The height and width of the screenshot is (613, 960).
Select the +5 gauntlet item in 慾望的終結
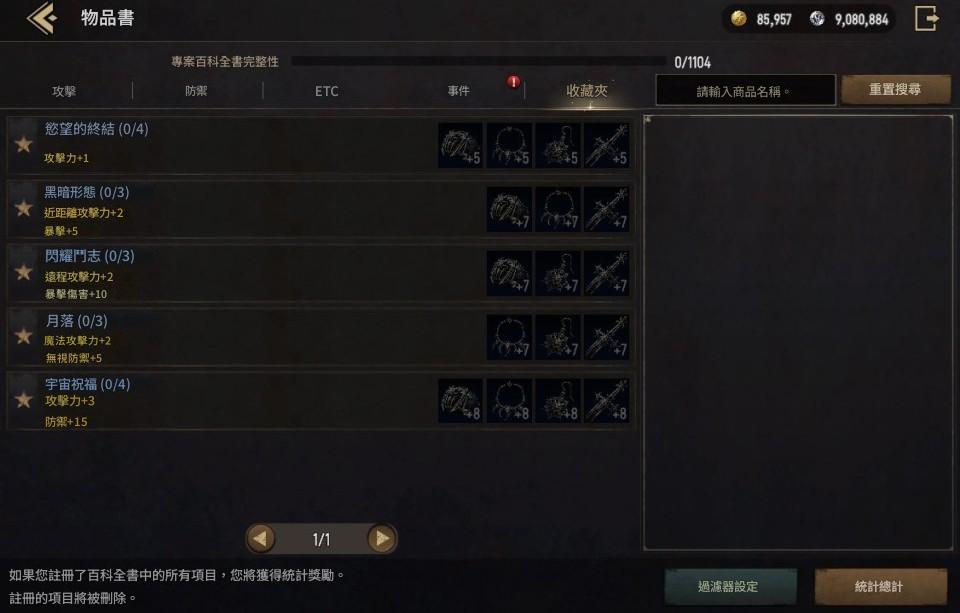click(x=460, y=146)
